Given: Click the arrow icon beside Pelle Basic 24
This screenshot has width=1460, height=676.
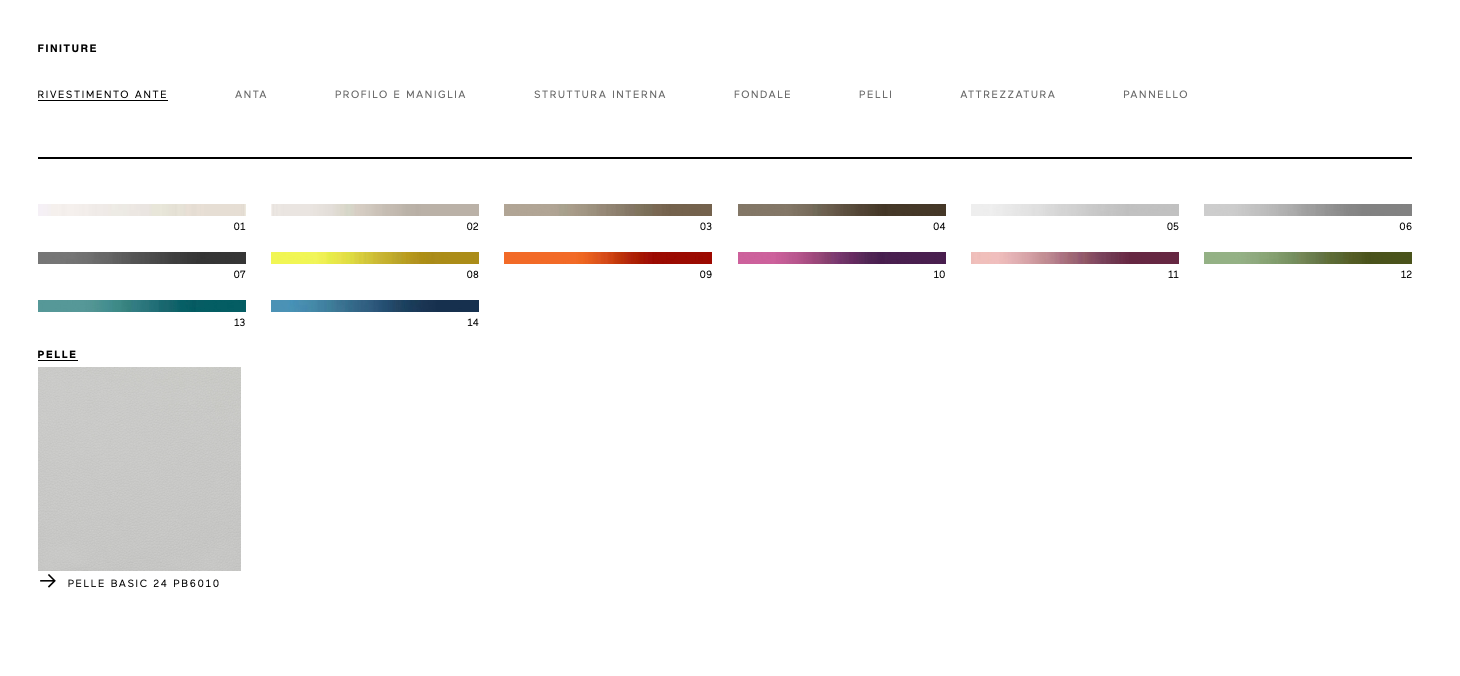Looking at the screenshot, I should click(x=47, y=581).
